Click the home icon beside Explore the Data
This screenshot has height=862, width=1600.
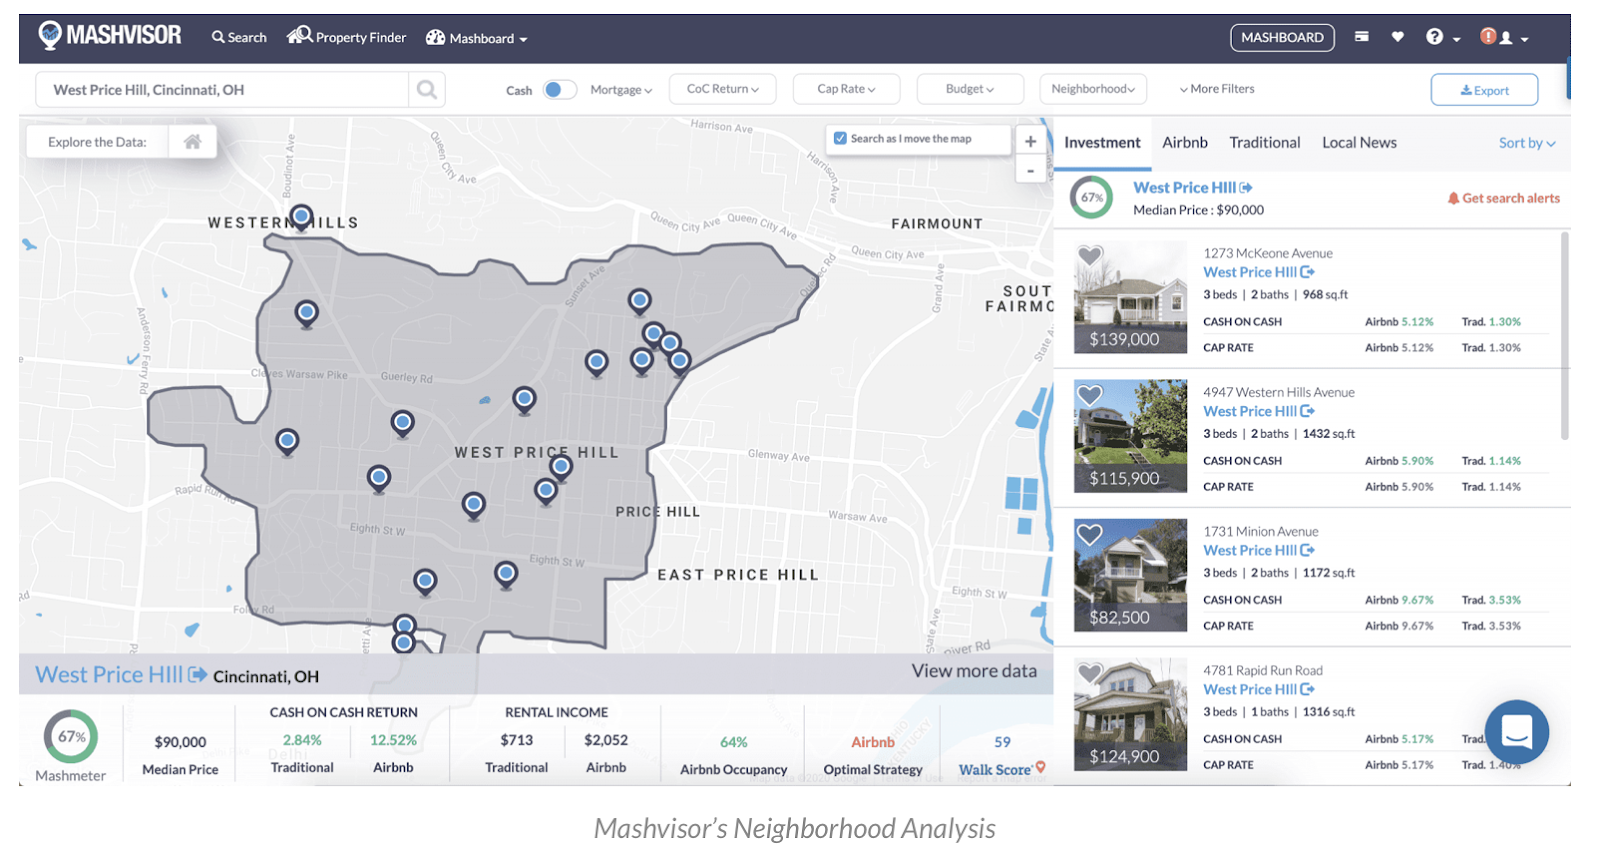pos(193,142)
